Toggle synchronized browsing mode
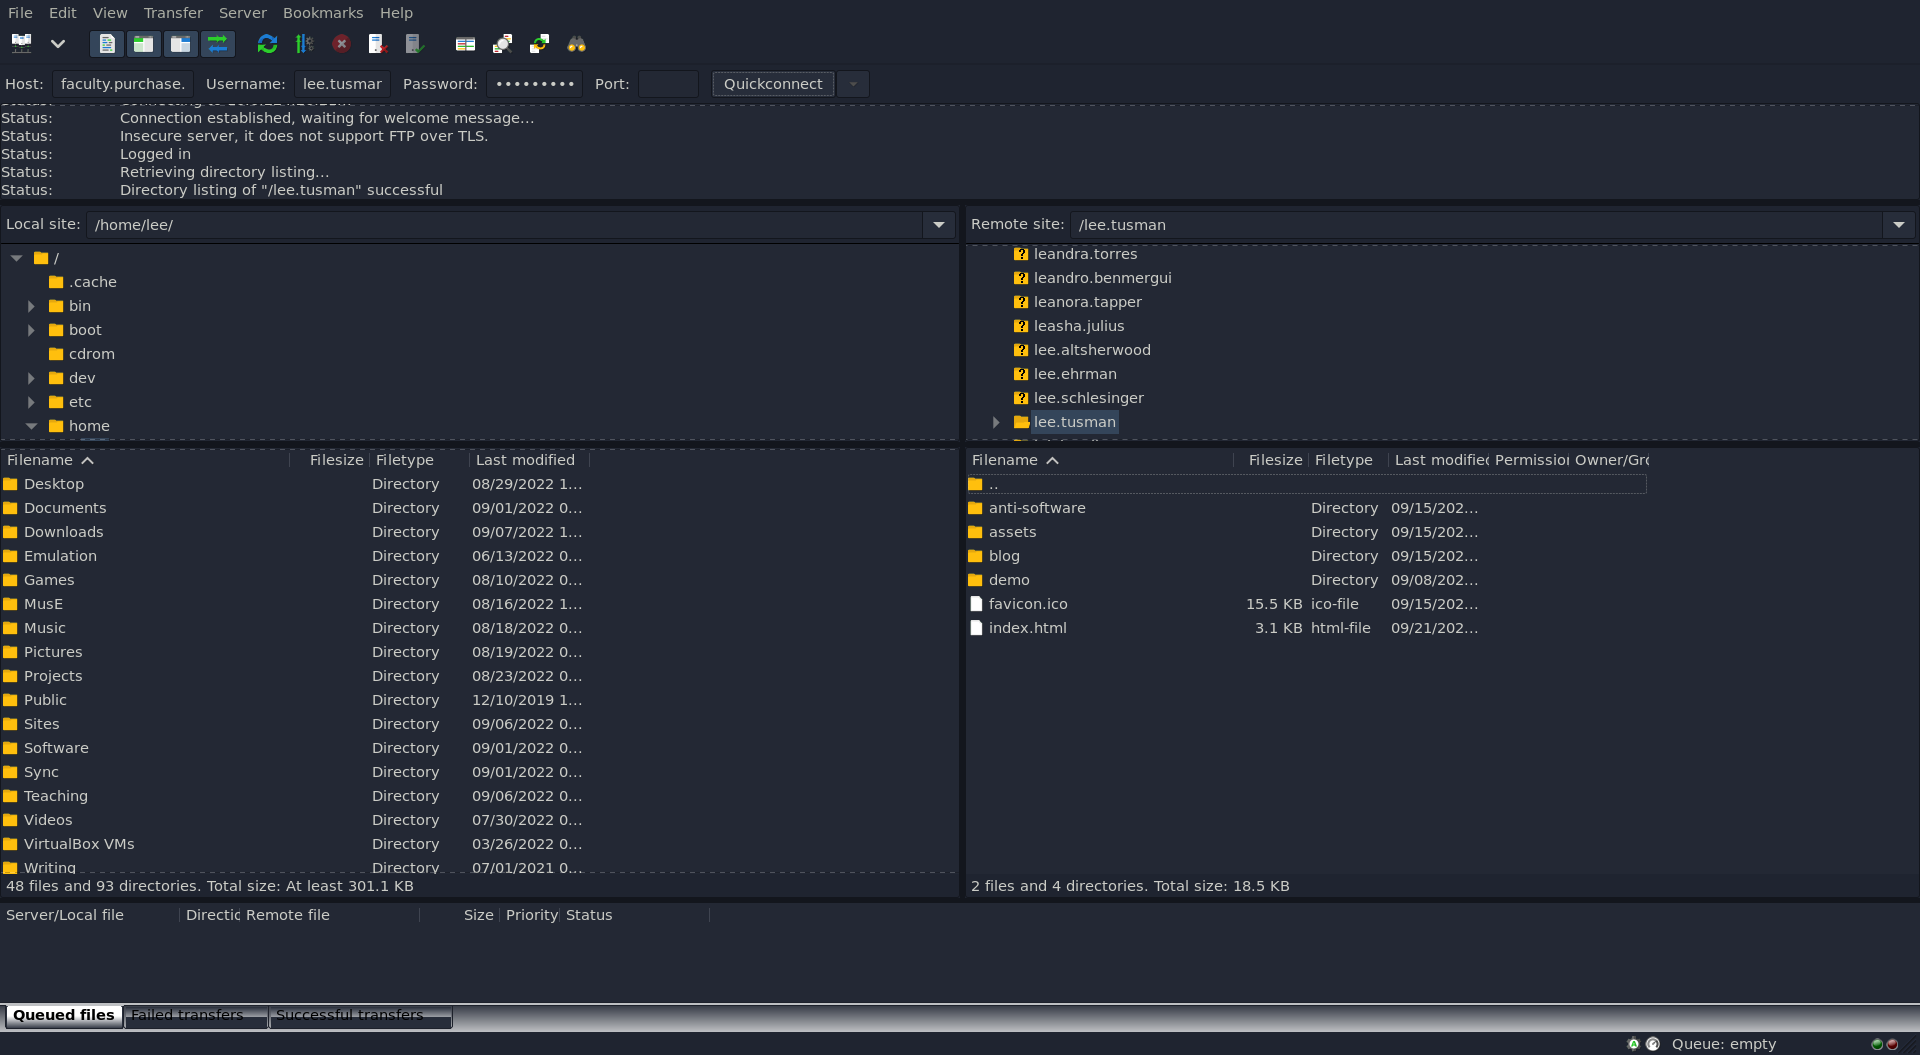The width and height of the screenshot is (1920, 1055). pos(540,44)
